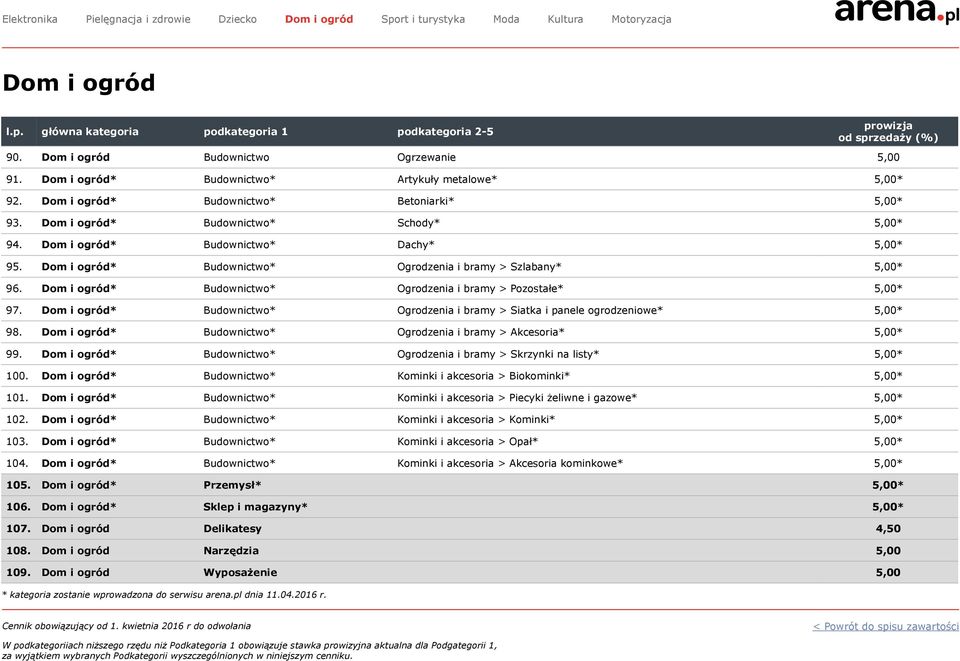
Task: Go to Sport i turystyka tab
Action: coord(423,19)
